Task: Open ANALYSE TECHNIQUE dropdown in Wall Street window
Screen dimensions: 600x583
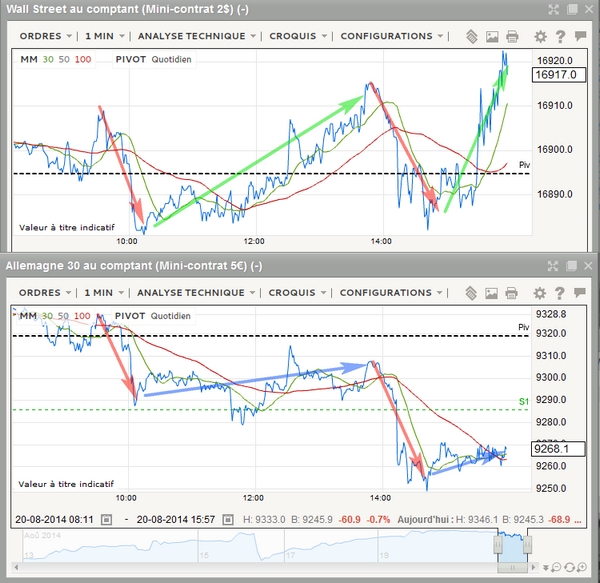Action: (197, 36)
